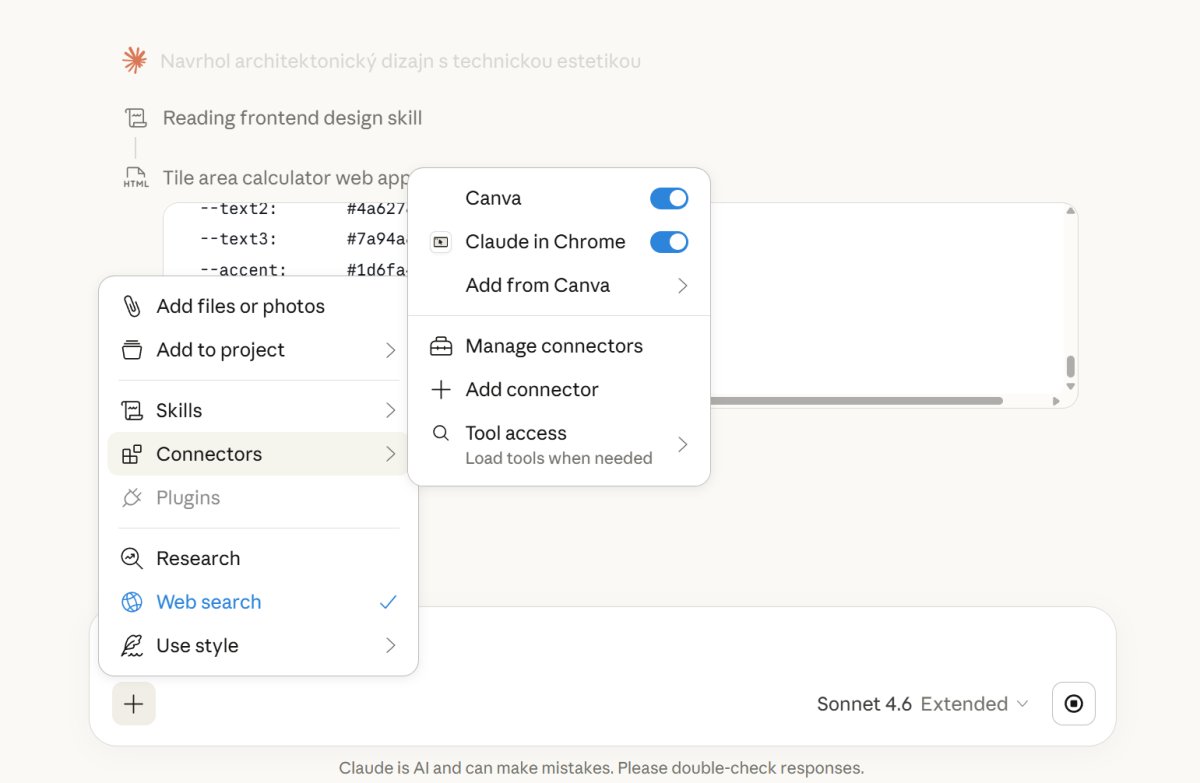Open Reading frontend design skill step
The height and width of the screenshot is (783, 1200).
point(292,118)
